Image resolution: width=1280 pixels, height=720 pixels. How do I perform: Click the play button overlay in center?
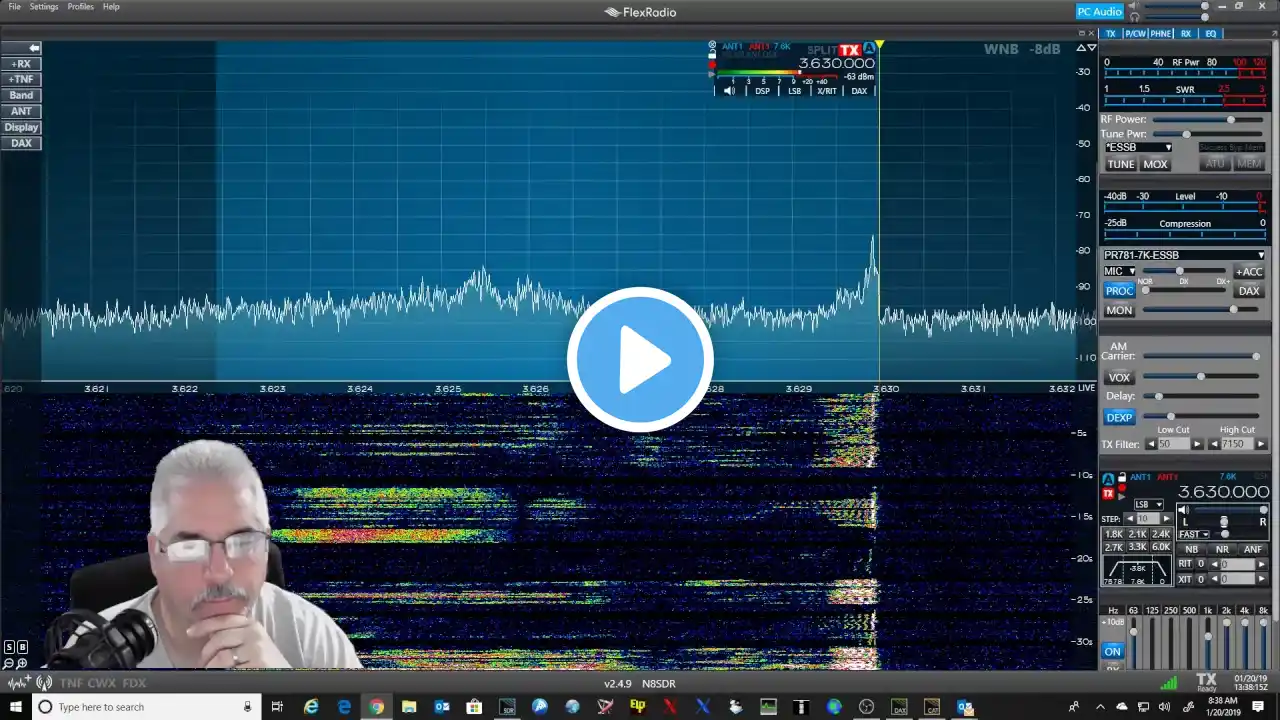tap(640, 360)
